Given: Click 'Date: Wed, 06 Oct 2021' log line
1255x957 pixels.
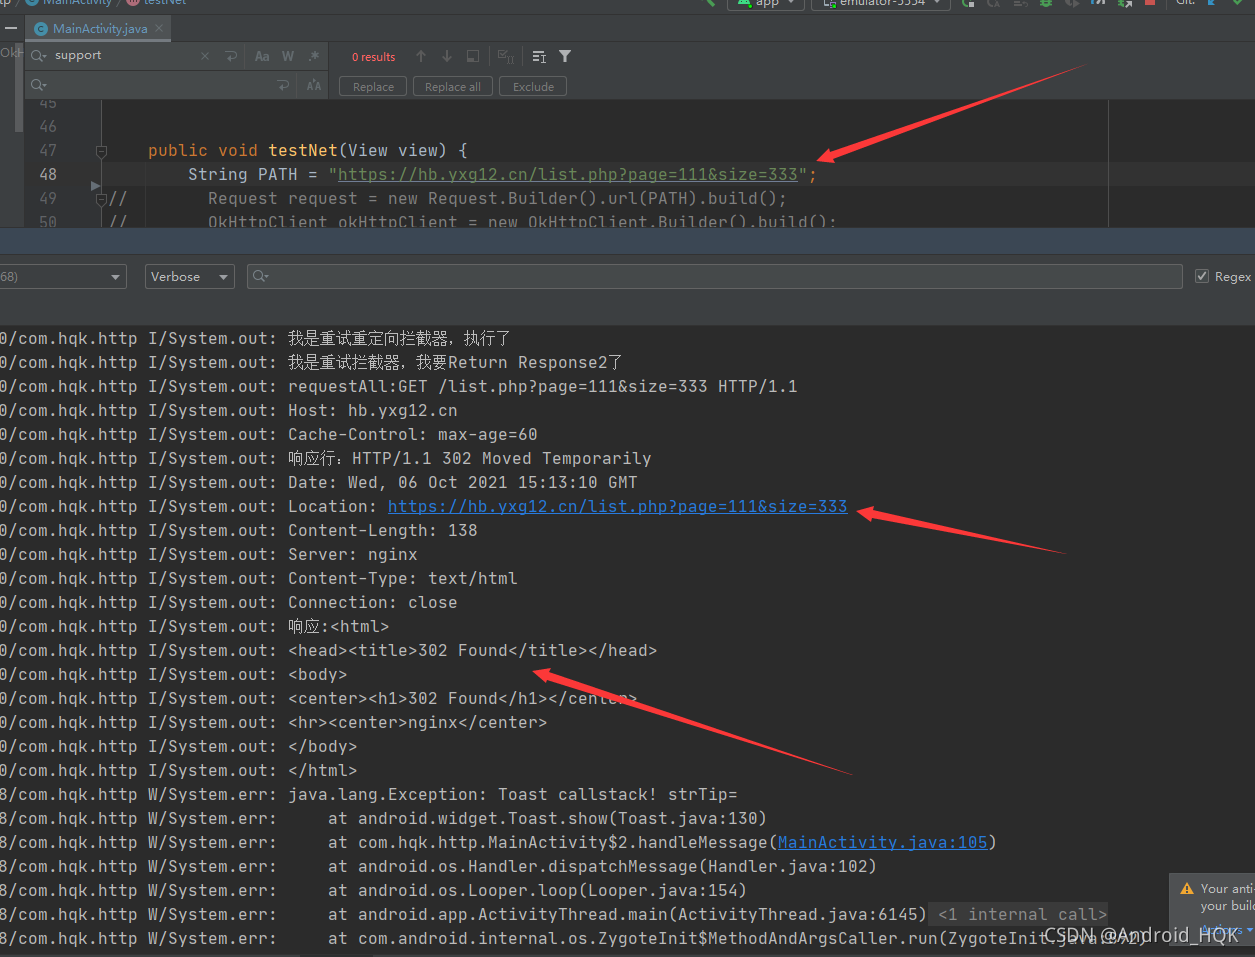Looking at the screenshot, I should tap(462, 483).
